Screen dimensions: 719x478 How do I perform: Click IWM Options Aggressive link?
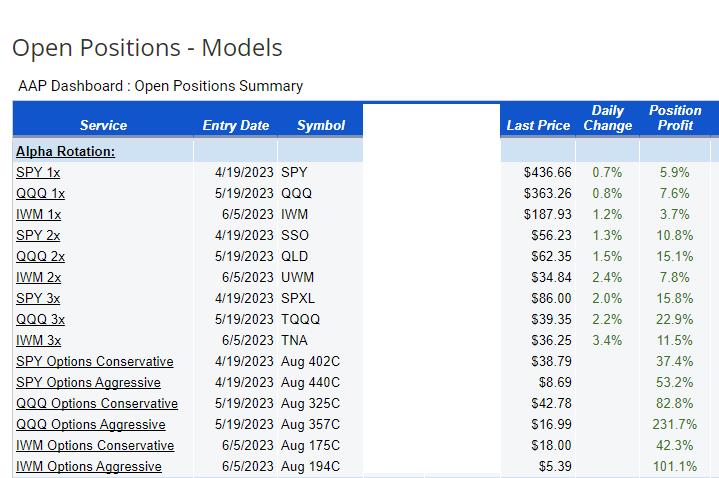(x=89, y=466)
